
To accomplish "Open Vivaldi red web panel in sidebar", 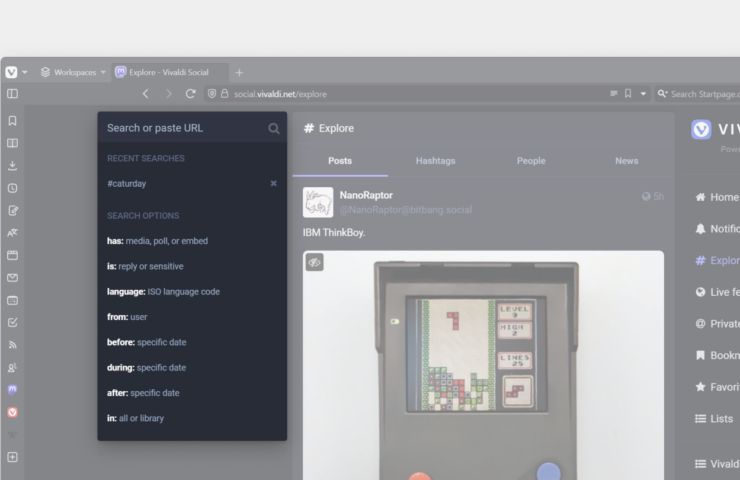I will click(x=13, y=412).
